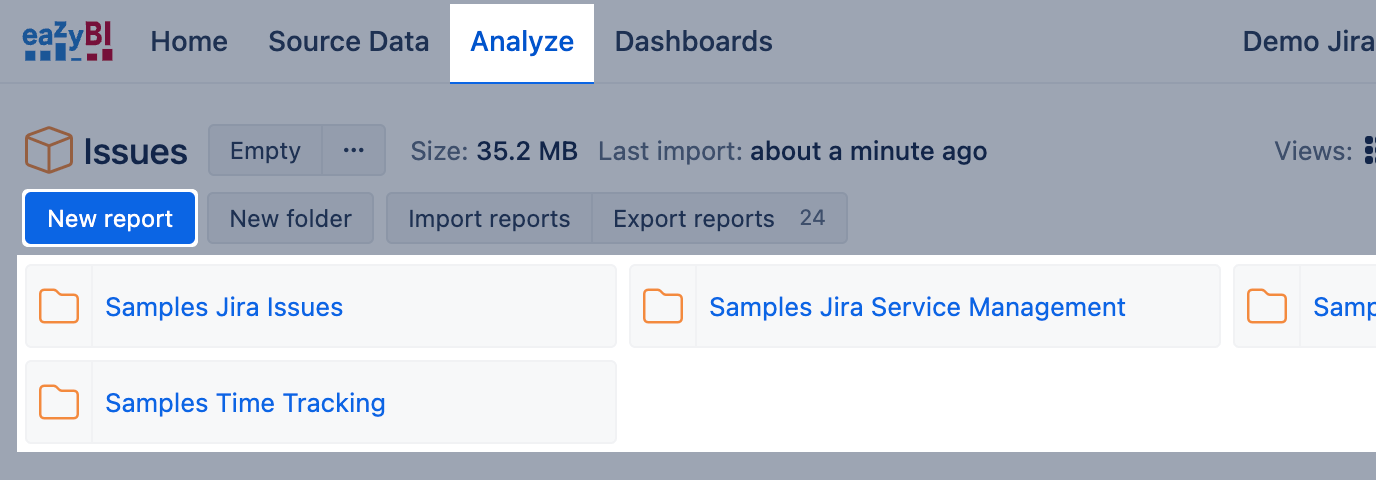
Task: Open the three-dots more actions menu
Action: coord(353,151)
